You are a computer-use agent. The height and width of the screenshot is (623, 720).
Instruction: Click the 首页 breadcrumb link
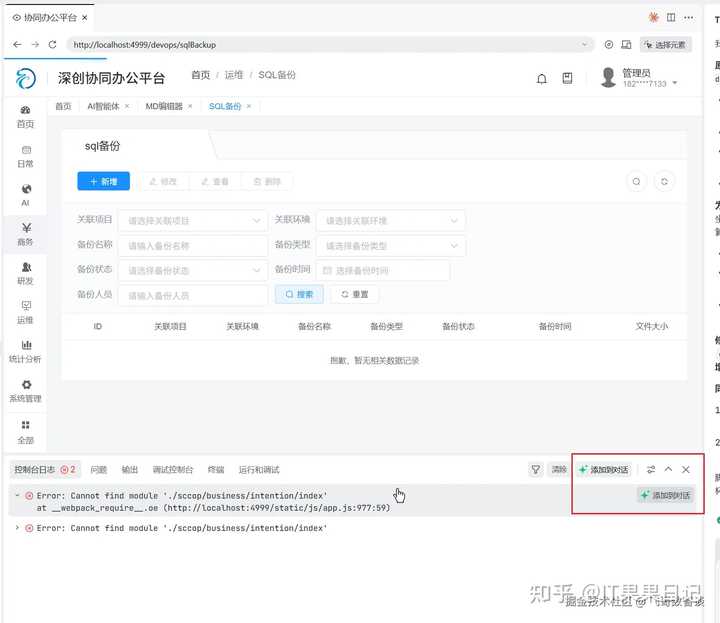pyautogui.click(x=201, y=75)
